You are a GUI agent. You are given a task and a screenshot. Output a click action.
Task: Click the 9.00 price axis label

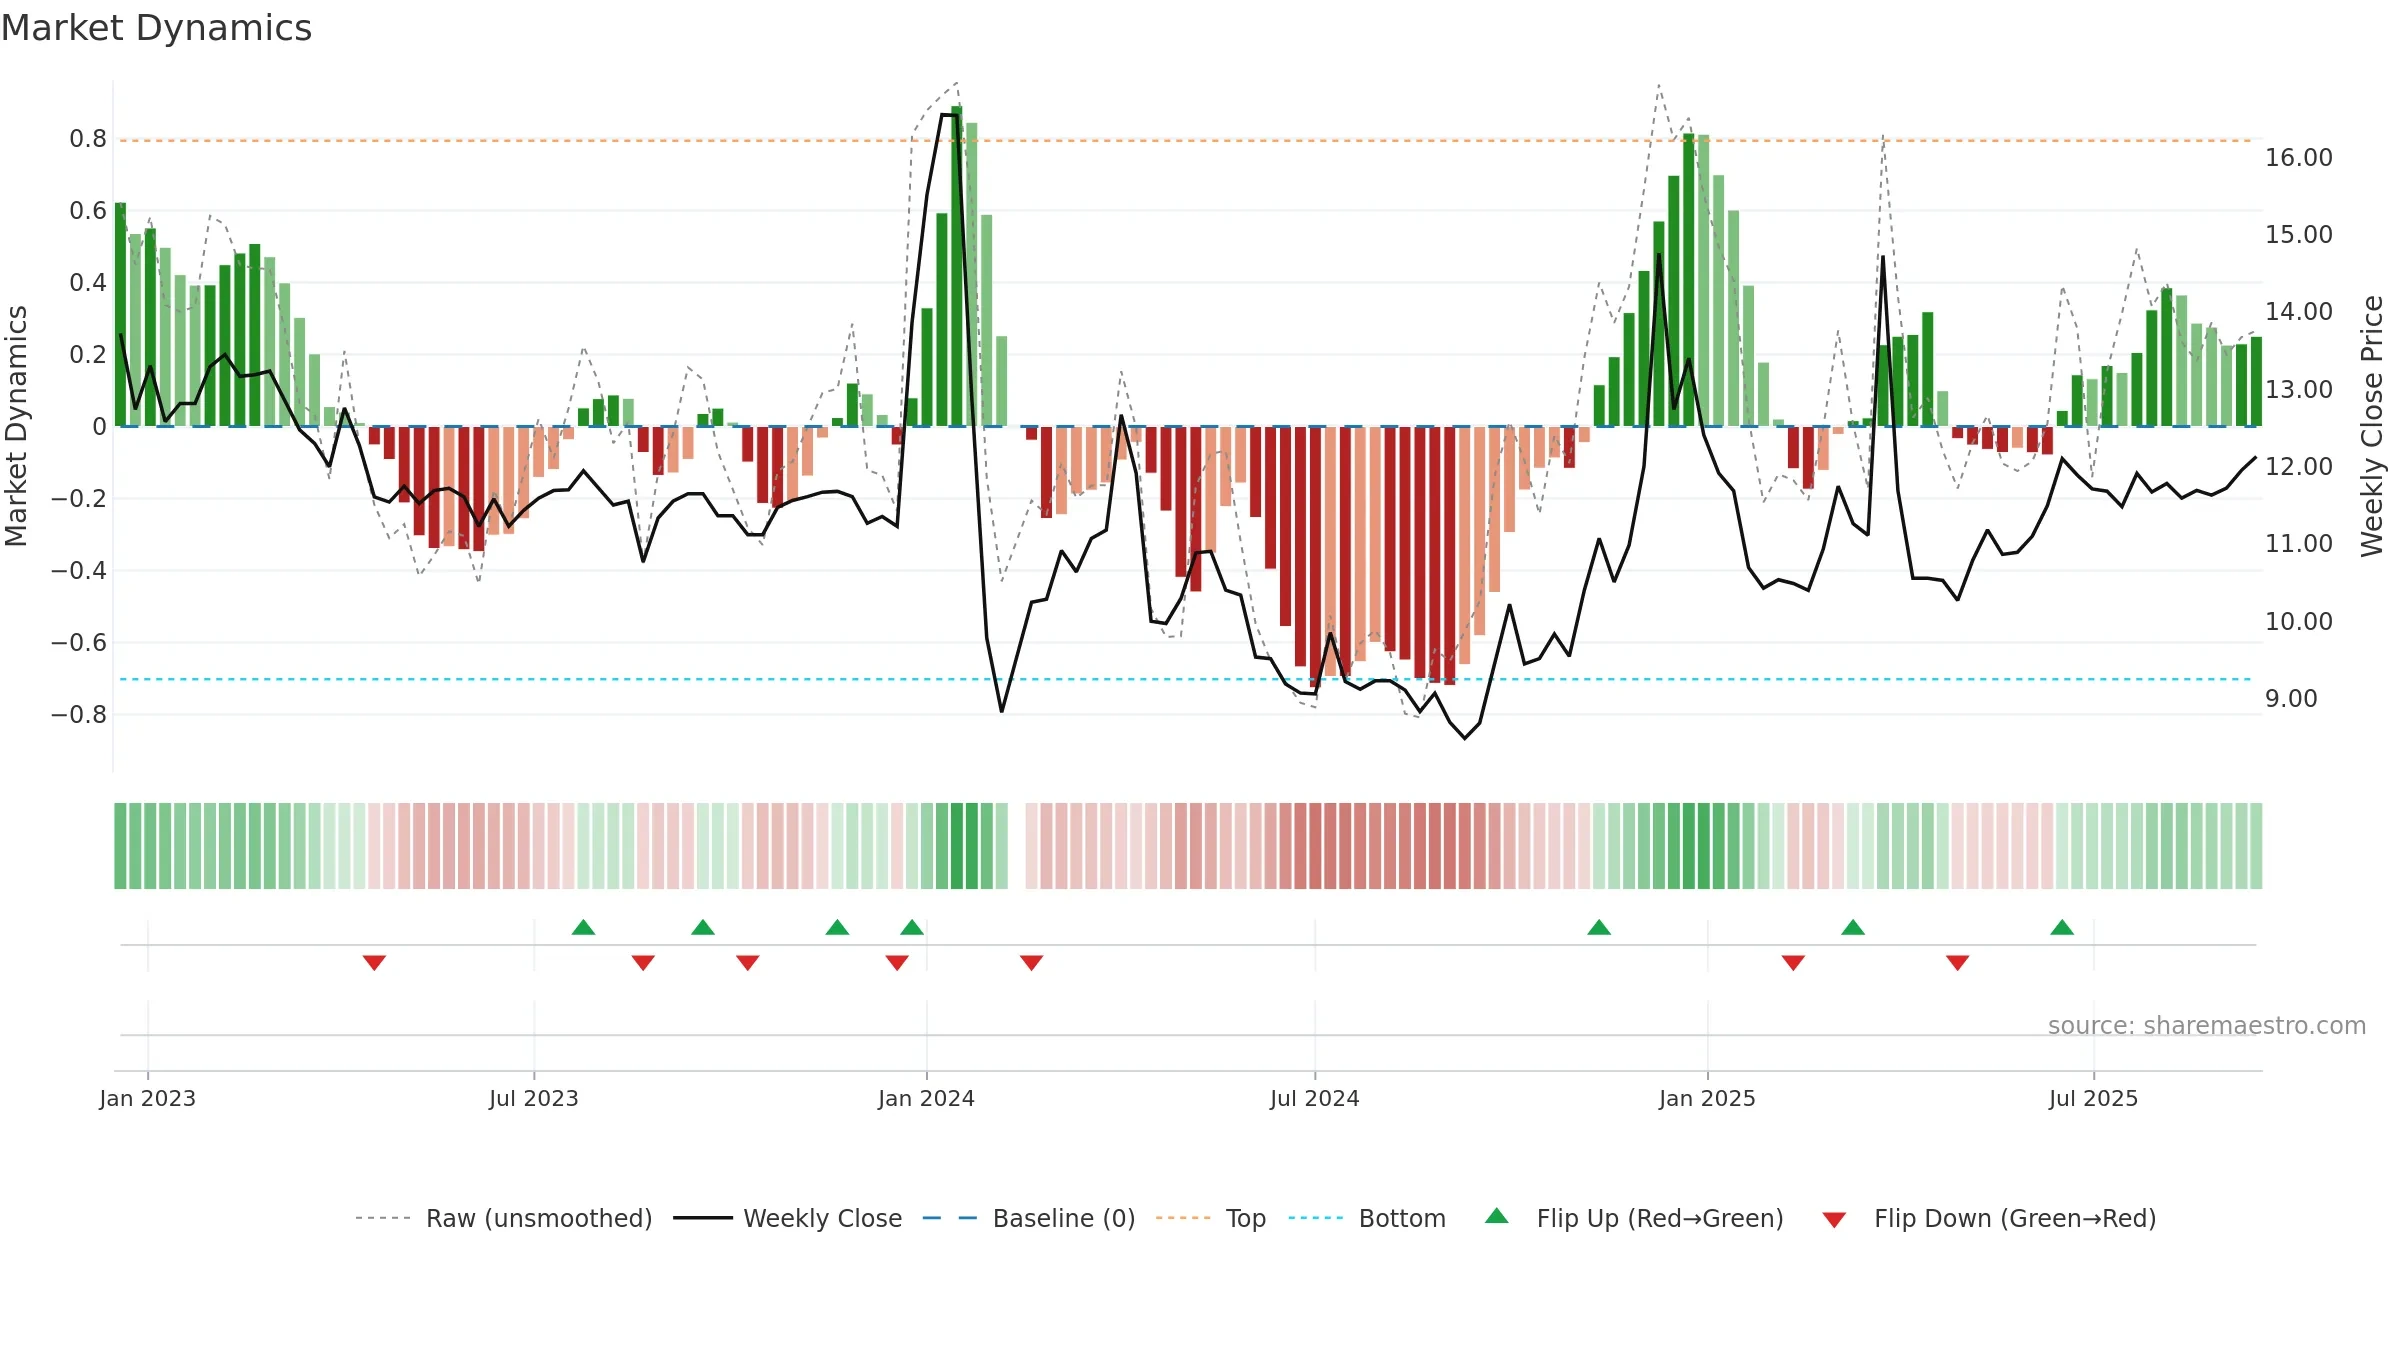(2291, 699)
